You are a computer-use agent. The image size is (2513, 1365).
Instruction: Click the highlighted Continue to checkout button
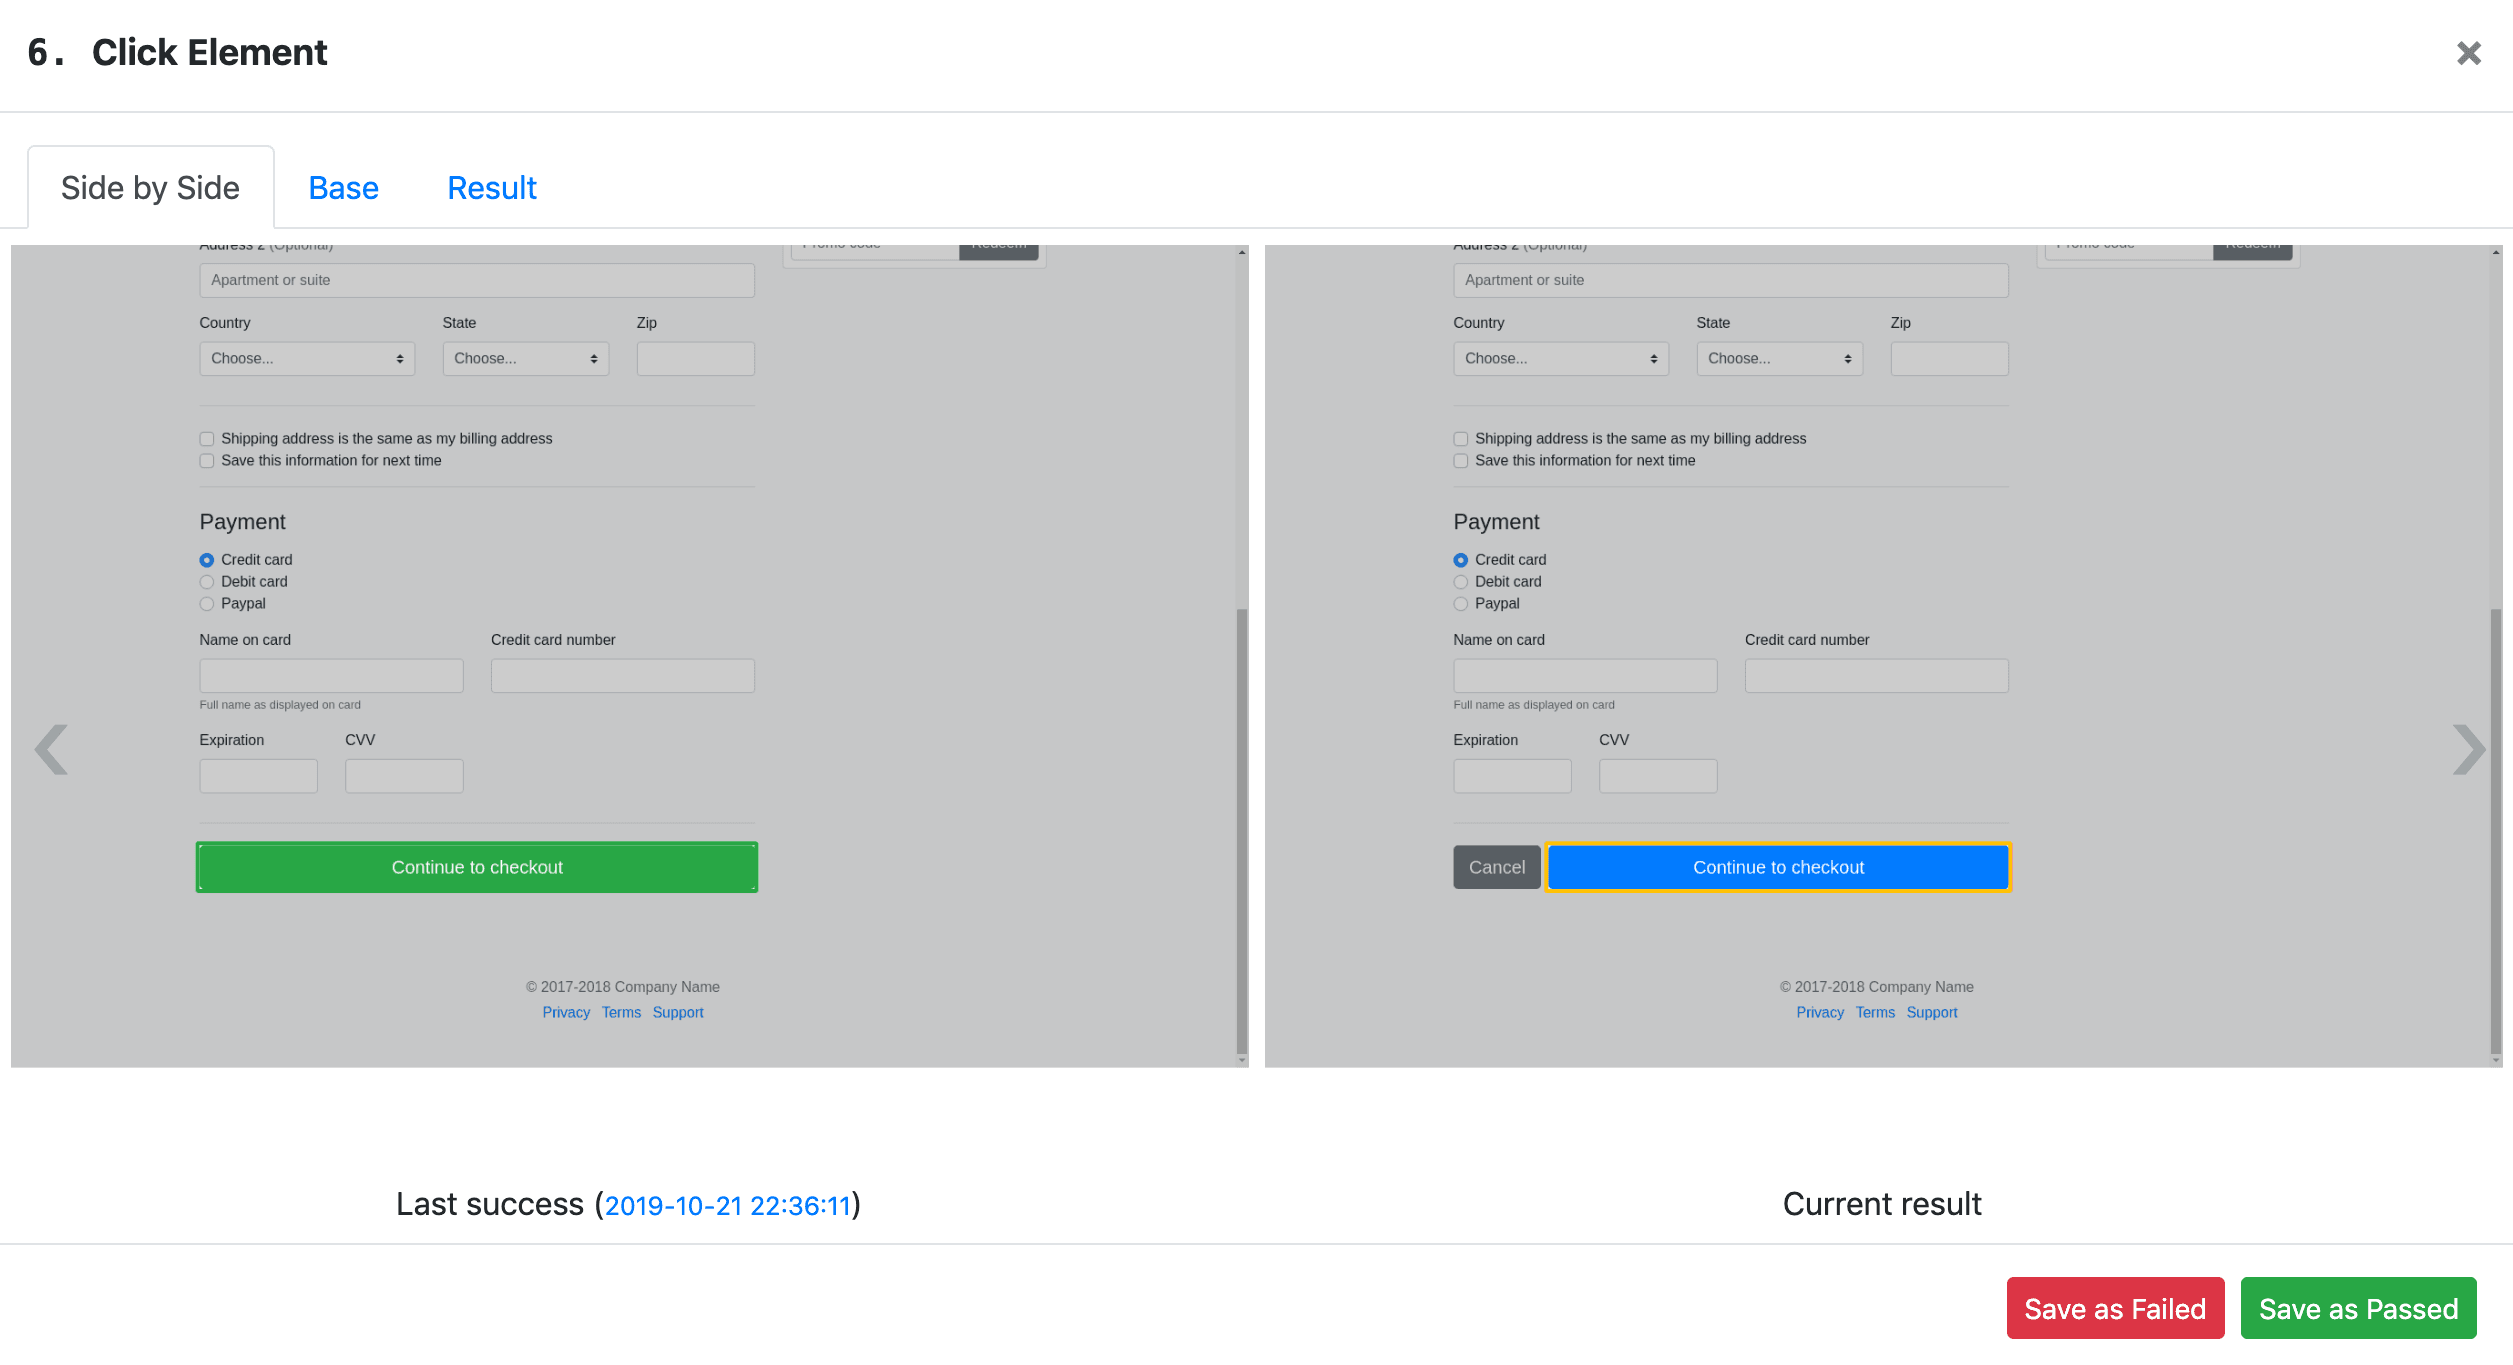click(x=1777, y=867)
